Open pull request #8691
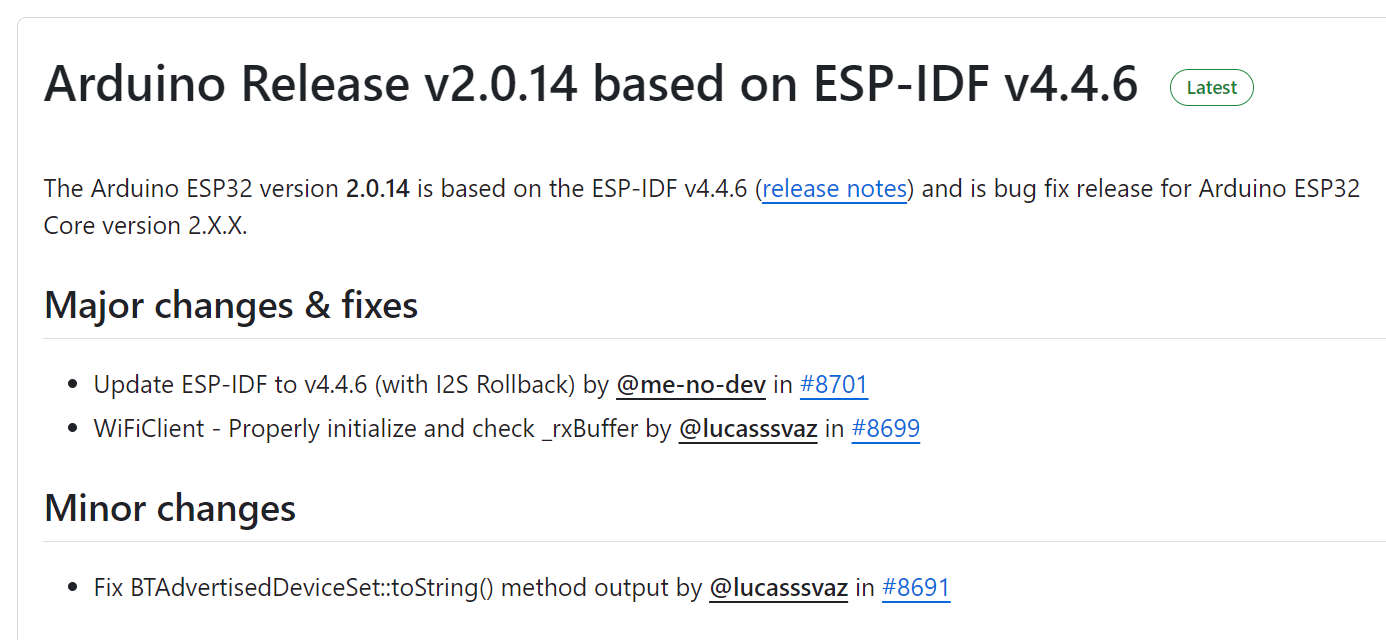Image resolution: width=1386 pixels, height=640 pixels. (915, 588)
